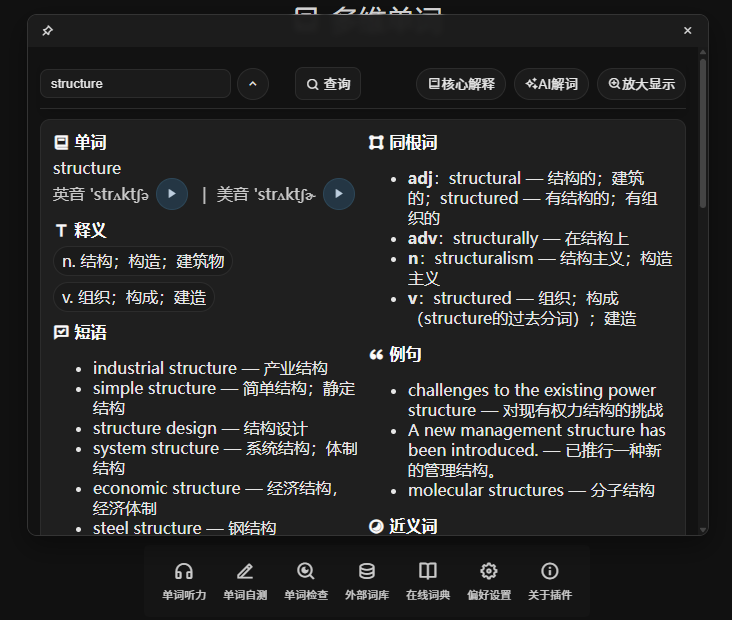Open 外部词库 database tool
This screenshot has width=732, height=620.
click(367, 581)
